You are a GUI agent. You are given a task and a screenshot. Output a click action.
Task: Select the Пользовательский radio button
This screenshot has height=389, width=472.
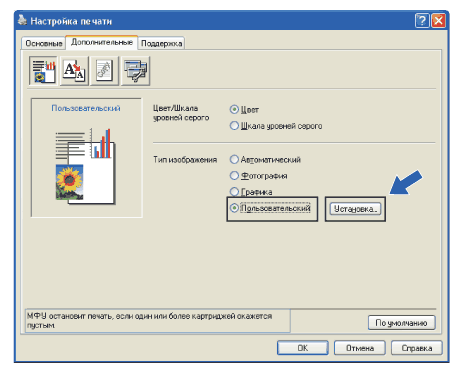(234, 208)
